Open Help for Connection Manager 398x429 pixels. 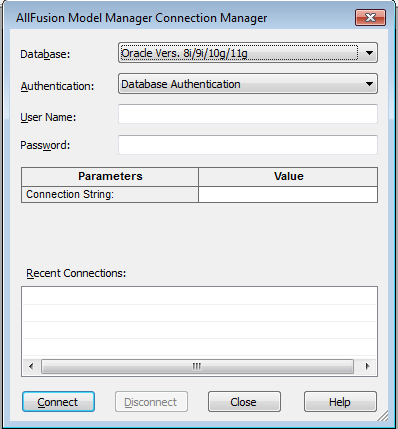point(340,402)
